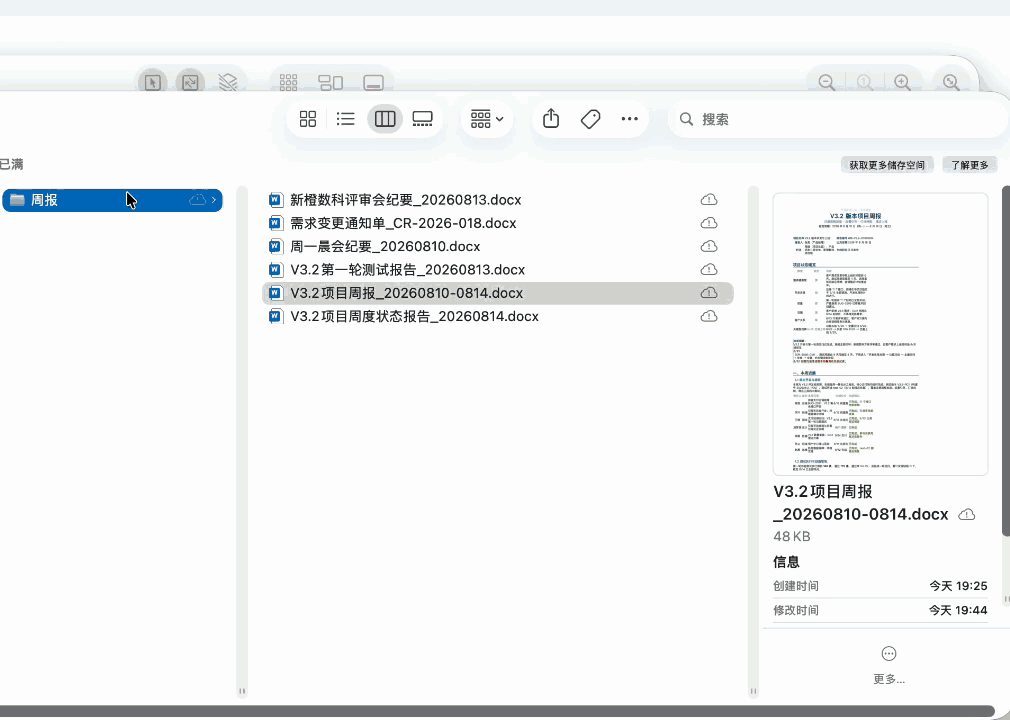
Task: Select the 周报 folder in column
Action: (113, 200)
